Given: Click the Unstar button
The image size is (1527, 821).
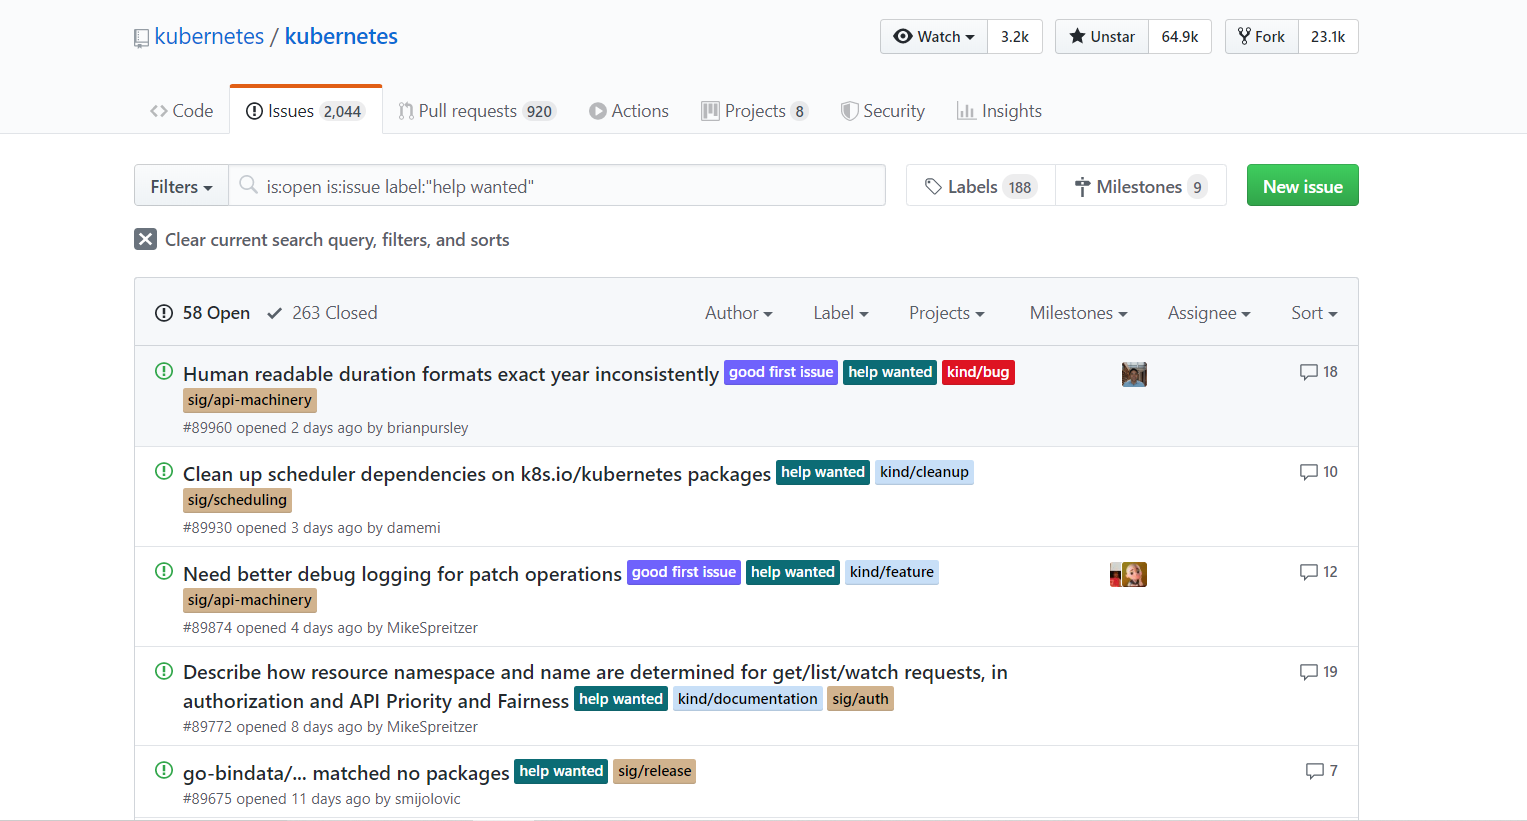Looking at the screenshot, I should pos(1102,37).
